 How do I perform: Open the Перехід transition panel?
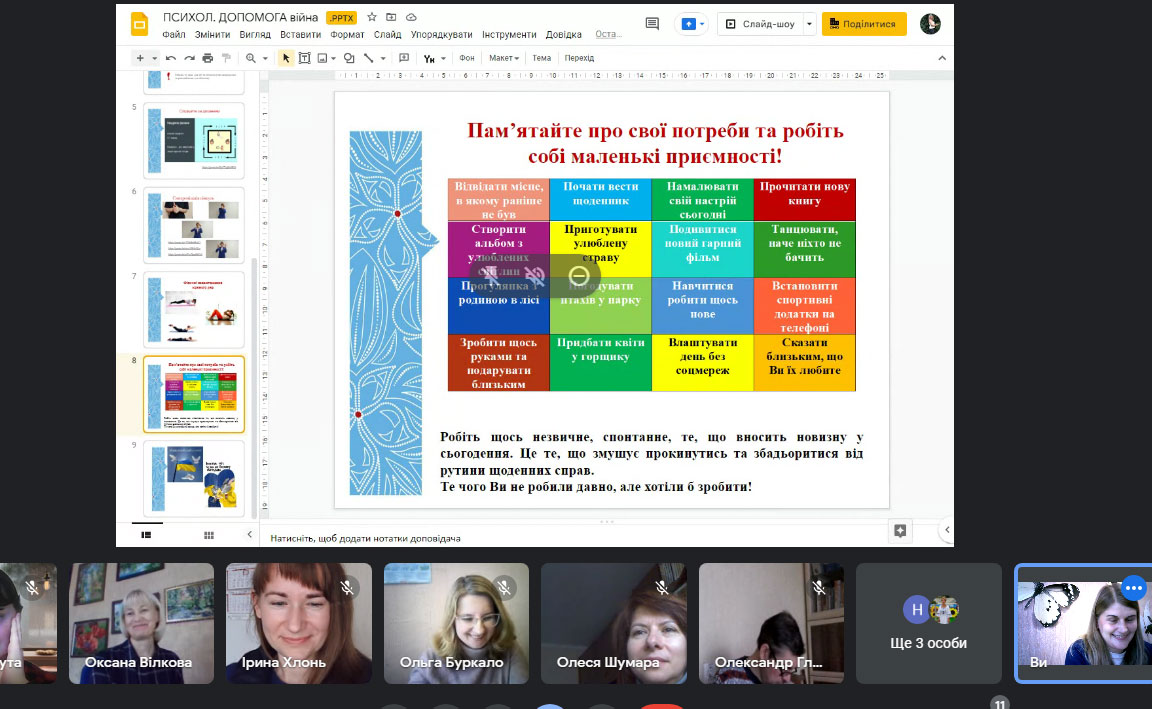point(580,58)
